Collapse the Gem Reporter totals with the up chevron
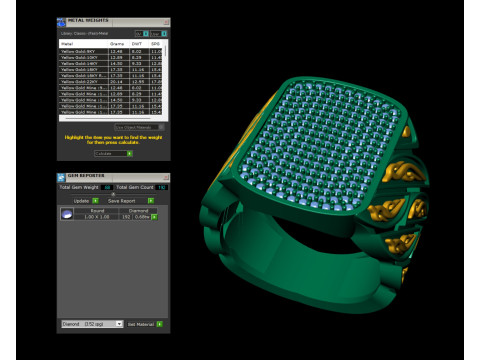The width and height of the screenshot is (480, 360). point(113,194)
